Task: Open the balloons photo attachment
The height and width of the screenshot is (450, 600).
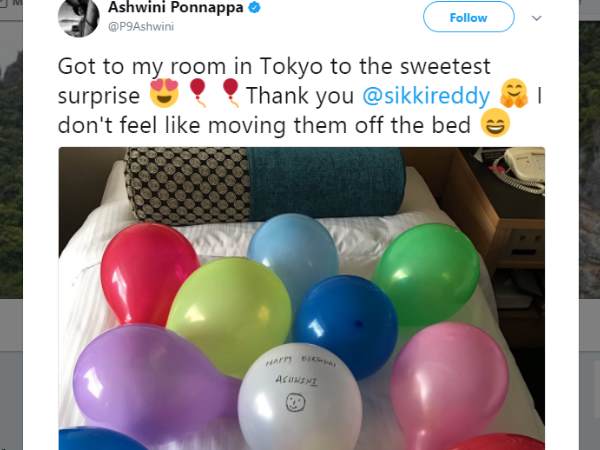Action: (x=302, y=298)
